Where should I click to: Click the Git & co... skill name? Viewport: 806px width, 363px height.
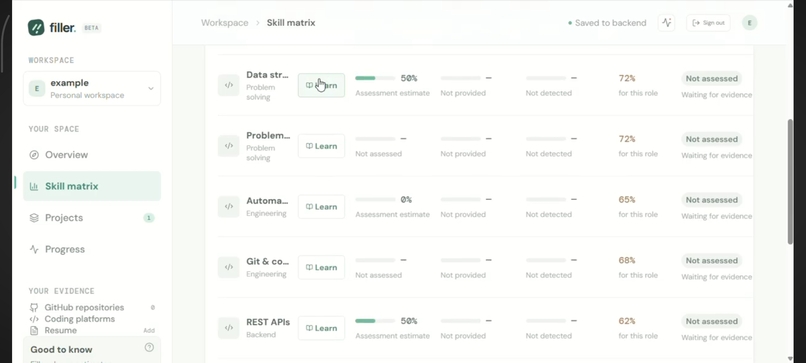[x=267, y=261]
